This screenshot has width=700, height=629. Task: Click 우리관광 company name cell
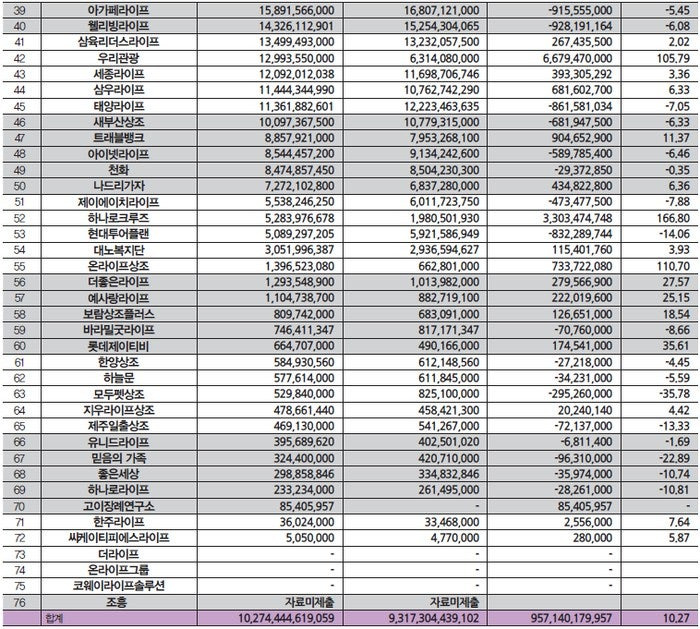[x=118, y=58]
